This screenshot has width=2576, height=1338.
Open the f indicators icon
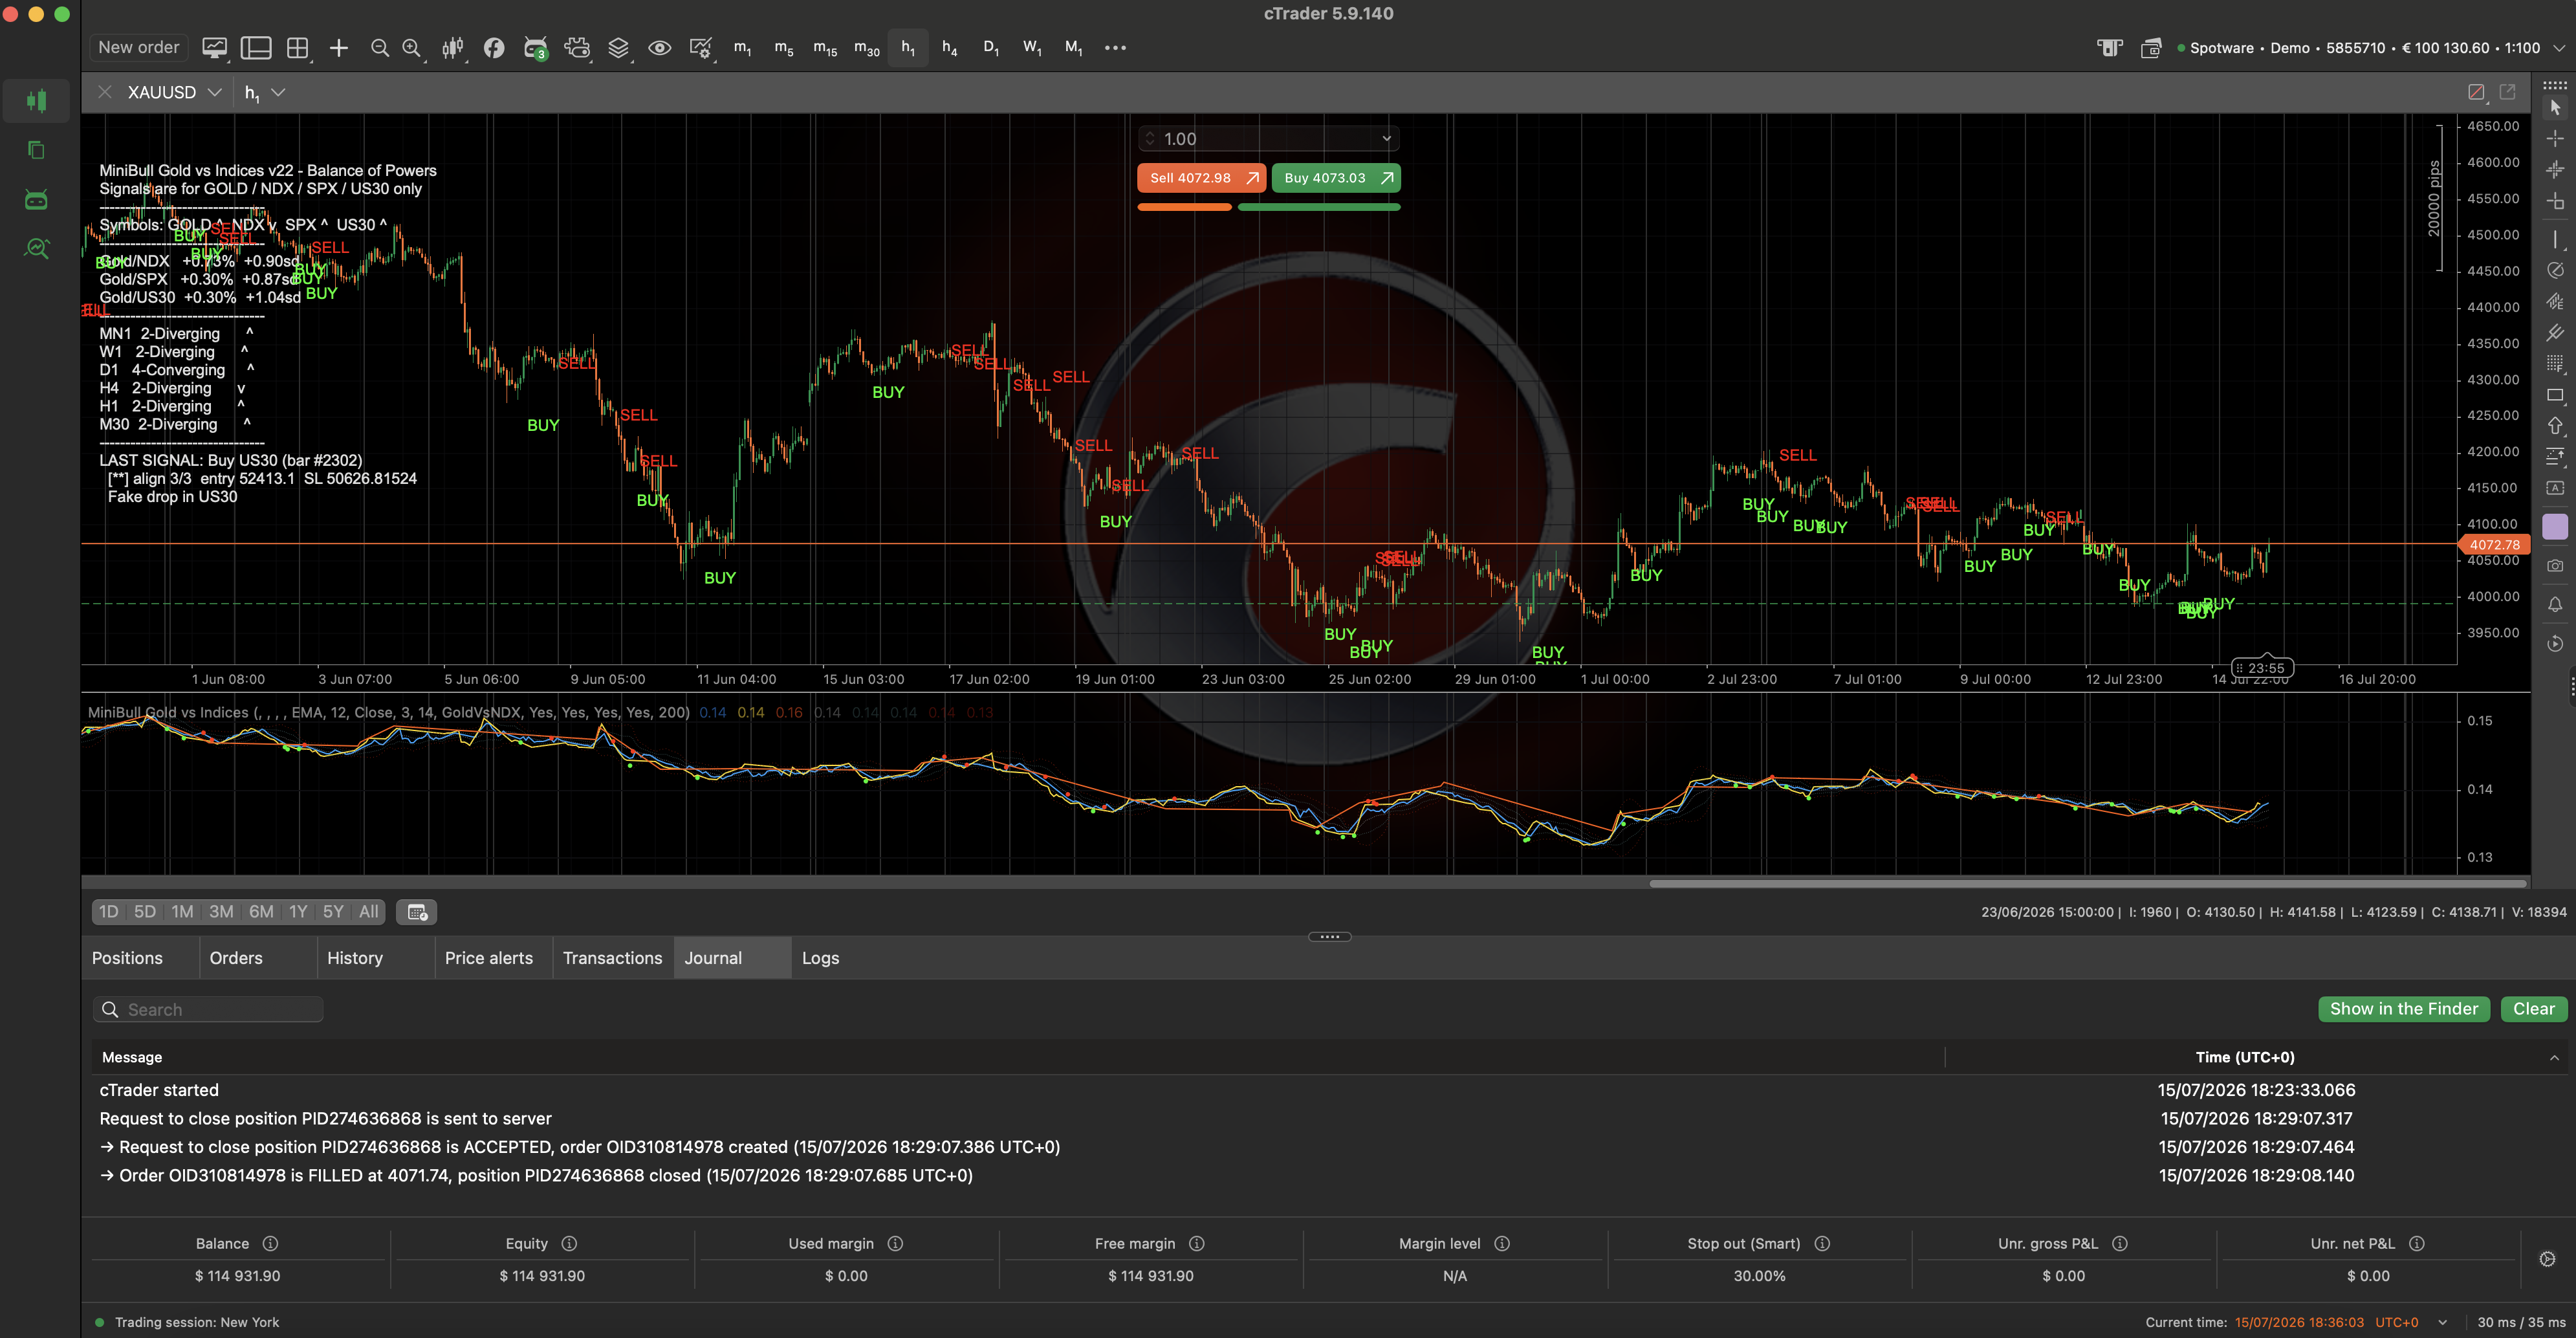click(x=494, y=47)
